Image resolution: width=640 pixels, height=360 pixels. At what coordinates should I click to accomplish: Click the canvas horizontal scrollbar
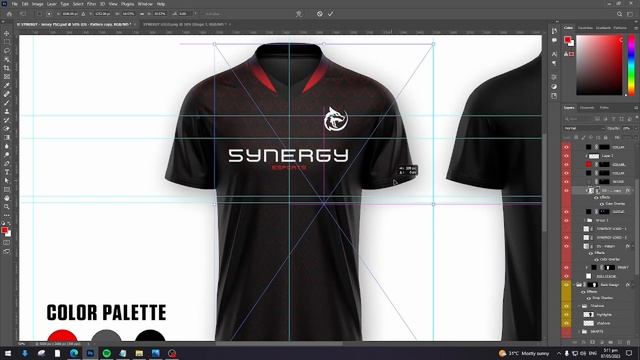(280, 344)
